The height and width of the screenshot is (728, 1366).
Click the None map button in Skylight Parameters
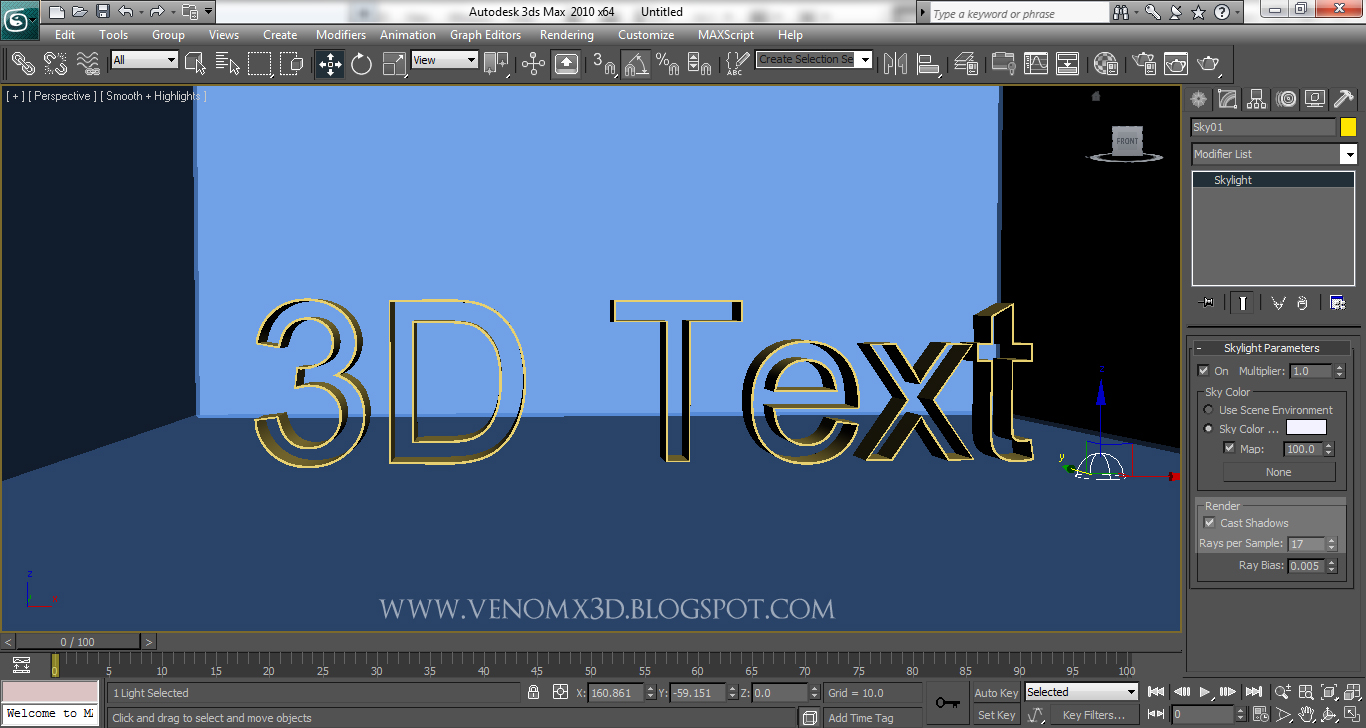coord(1279,471)
